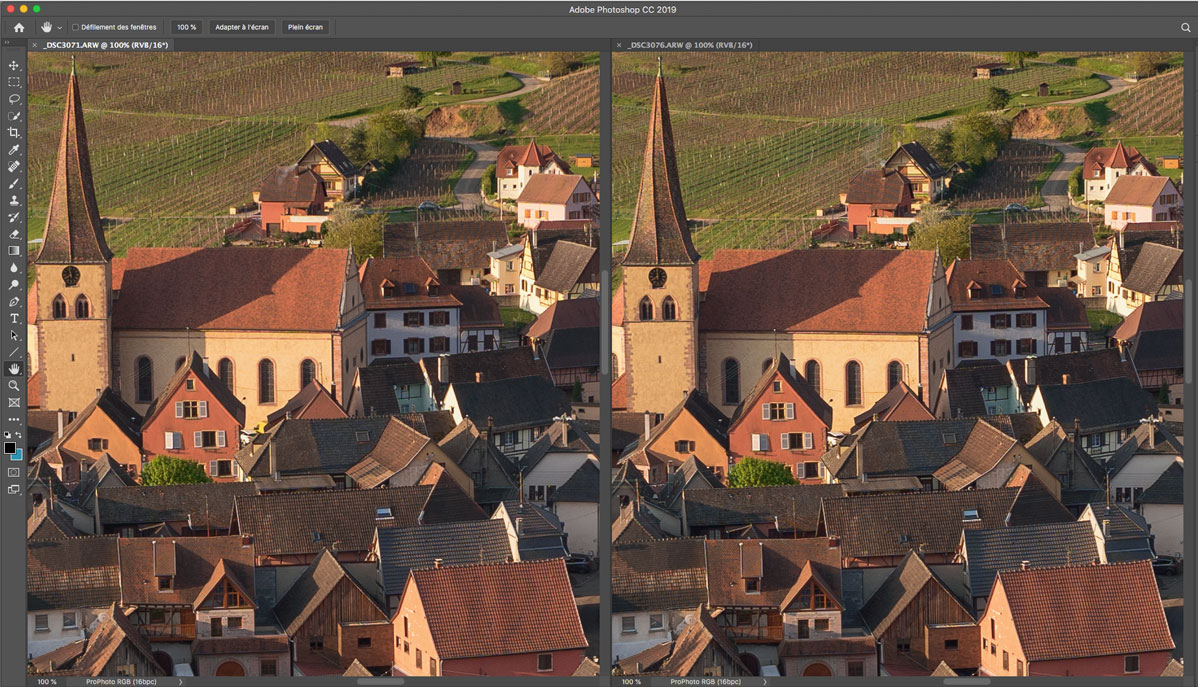Click the "Adapter à l'écran" button
This screenshot has height=687, width=1198.
241,27
